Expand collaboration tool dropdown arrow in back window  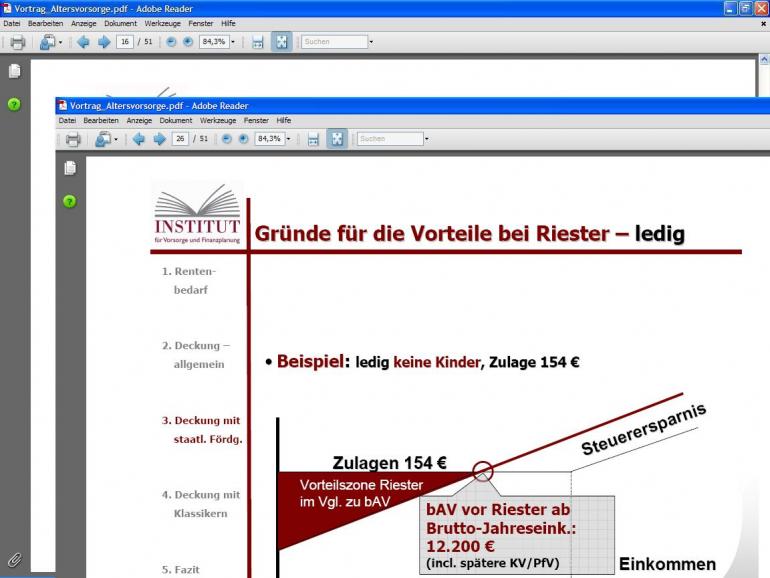click(60, 43)
